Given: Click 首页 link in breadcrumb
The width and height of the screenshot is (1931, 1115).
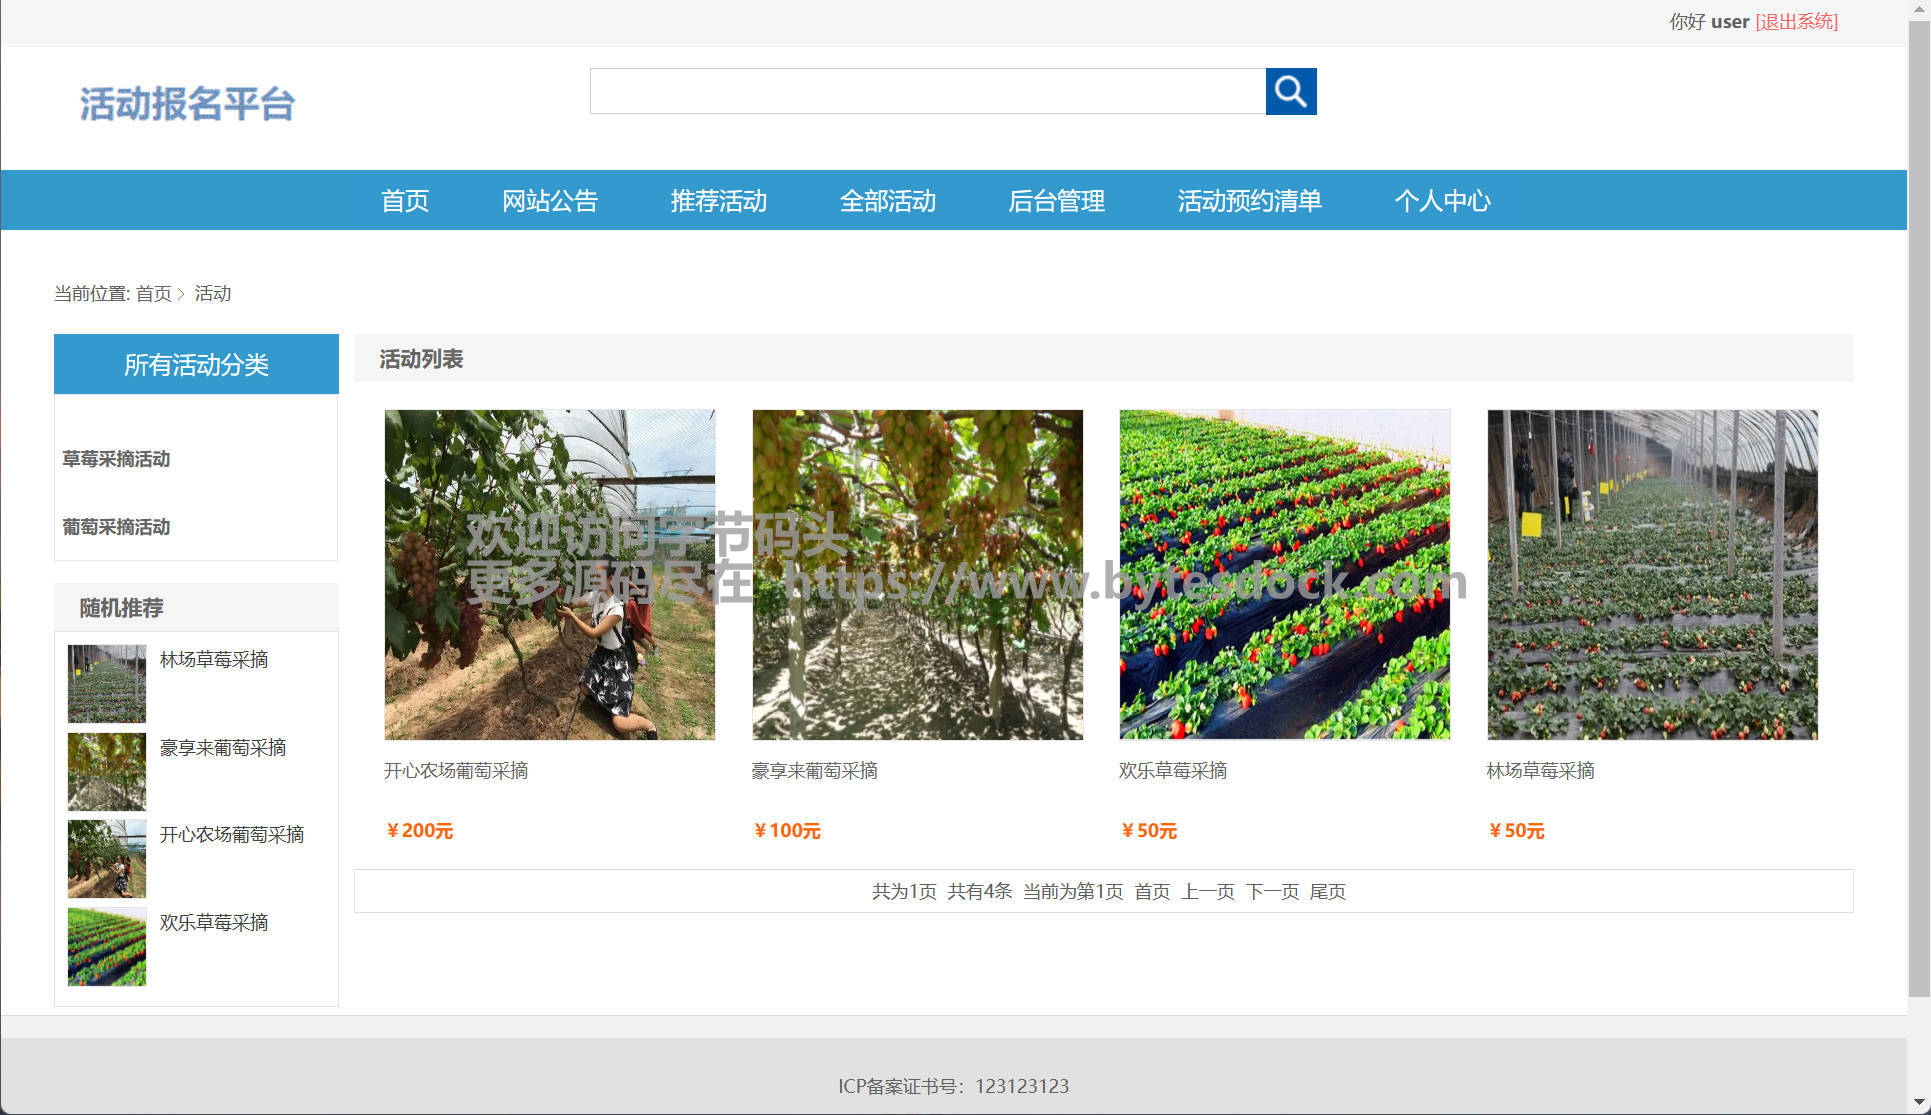Looking at the screenshot, I should [x=154, y=294].
